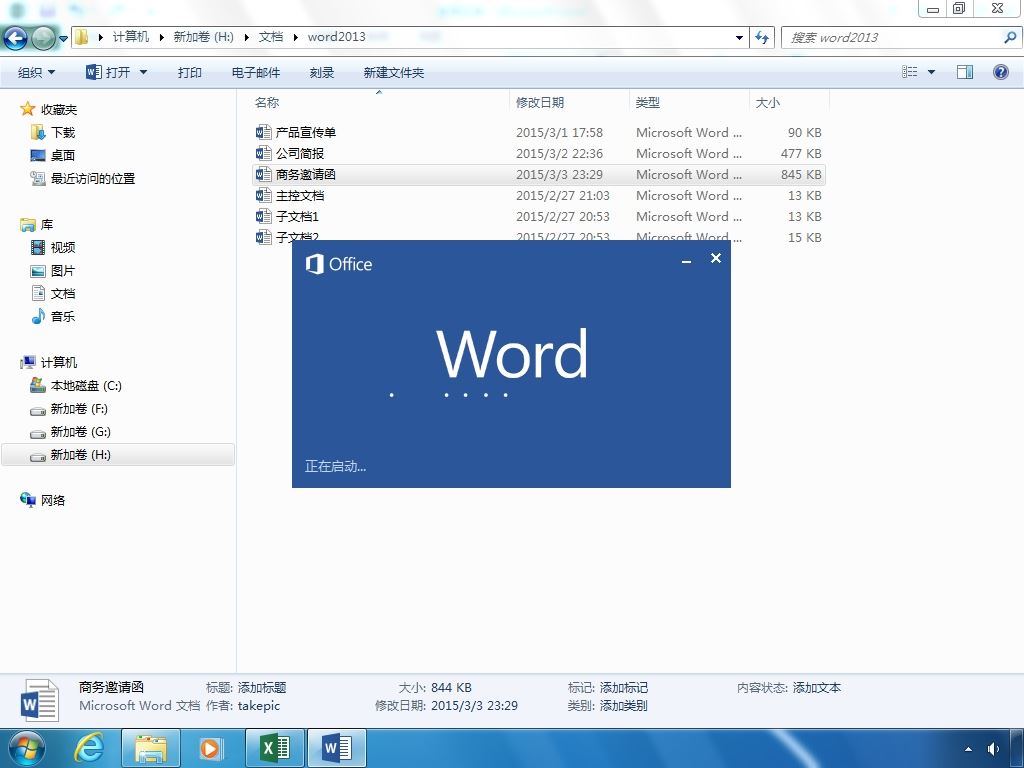Image resolution: width=1024 pixels, height=768 pixels.
Task: Open the 图片 library
Action: coord(63,270)
